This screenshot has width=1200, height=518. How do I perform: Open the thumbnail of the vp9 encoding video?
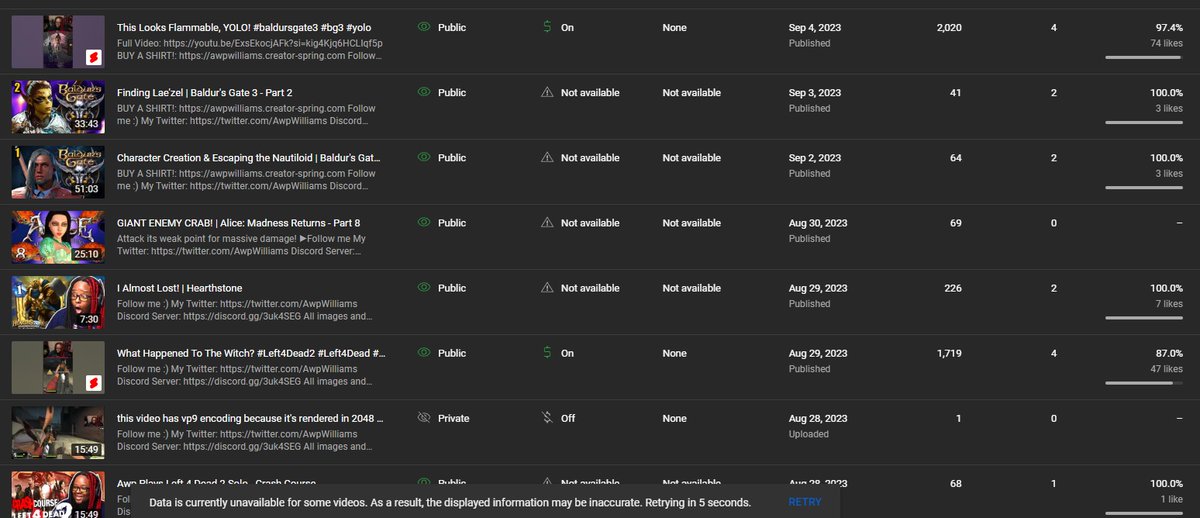click(x=58, y=432)
